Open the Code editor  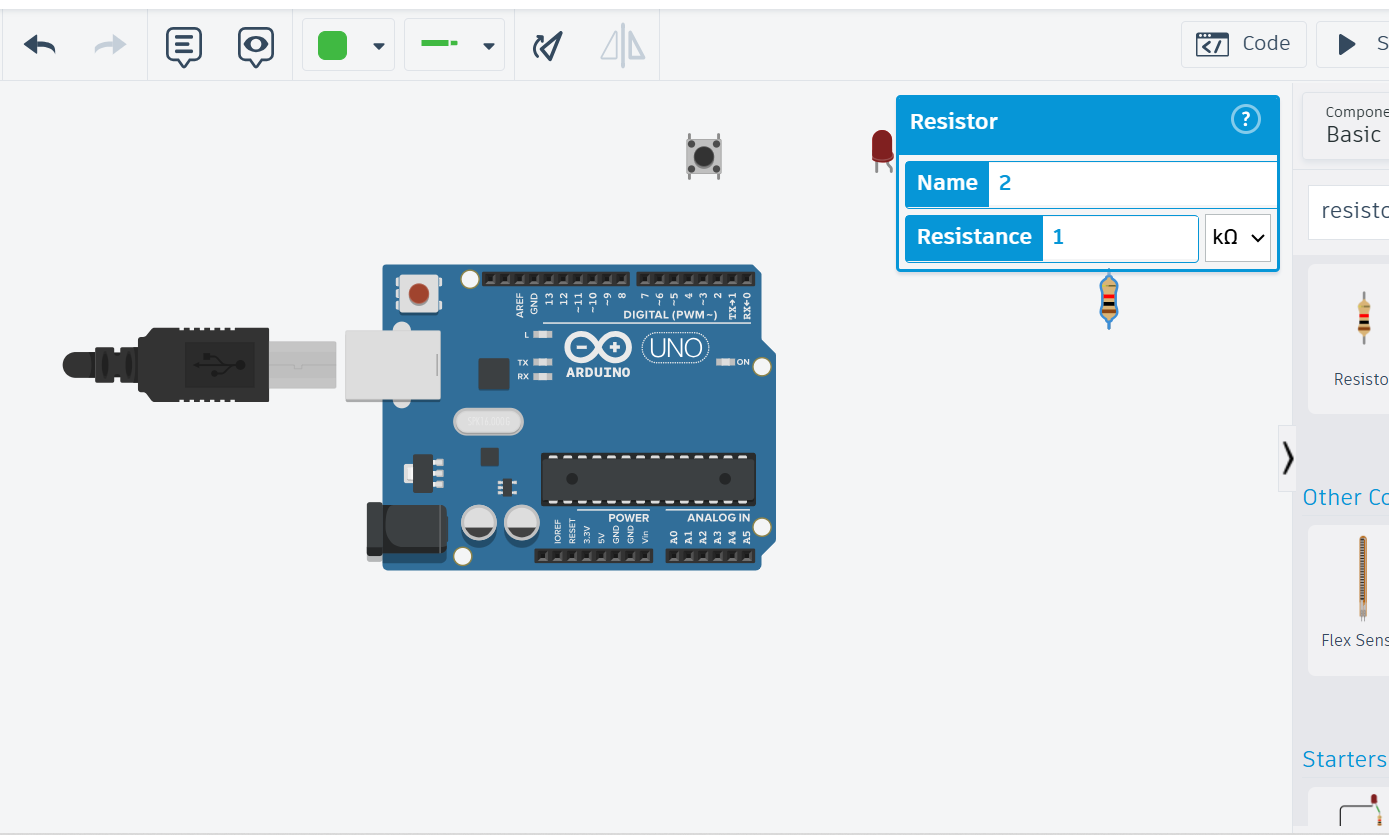click(x=1243, y=44)
